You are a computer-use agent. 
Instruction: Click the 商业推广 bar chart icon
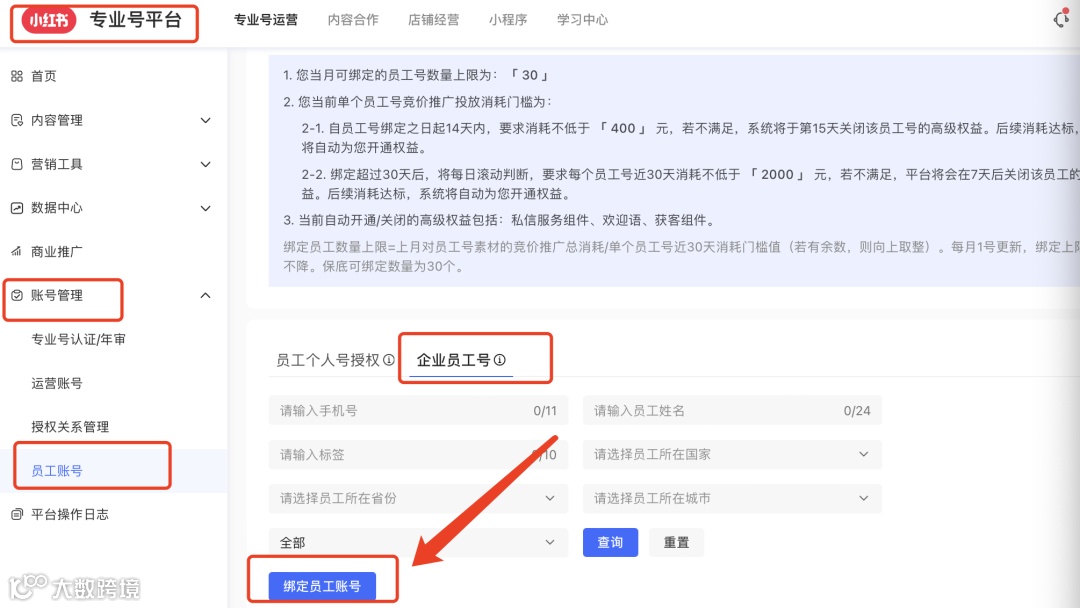(17, 251)
